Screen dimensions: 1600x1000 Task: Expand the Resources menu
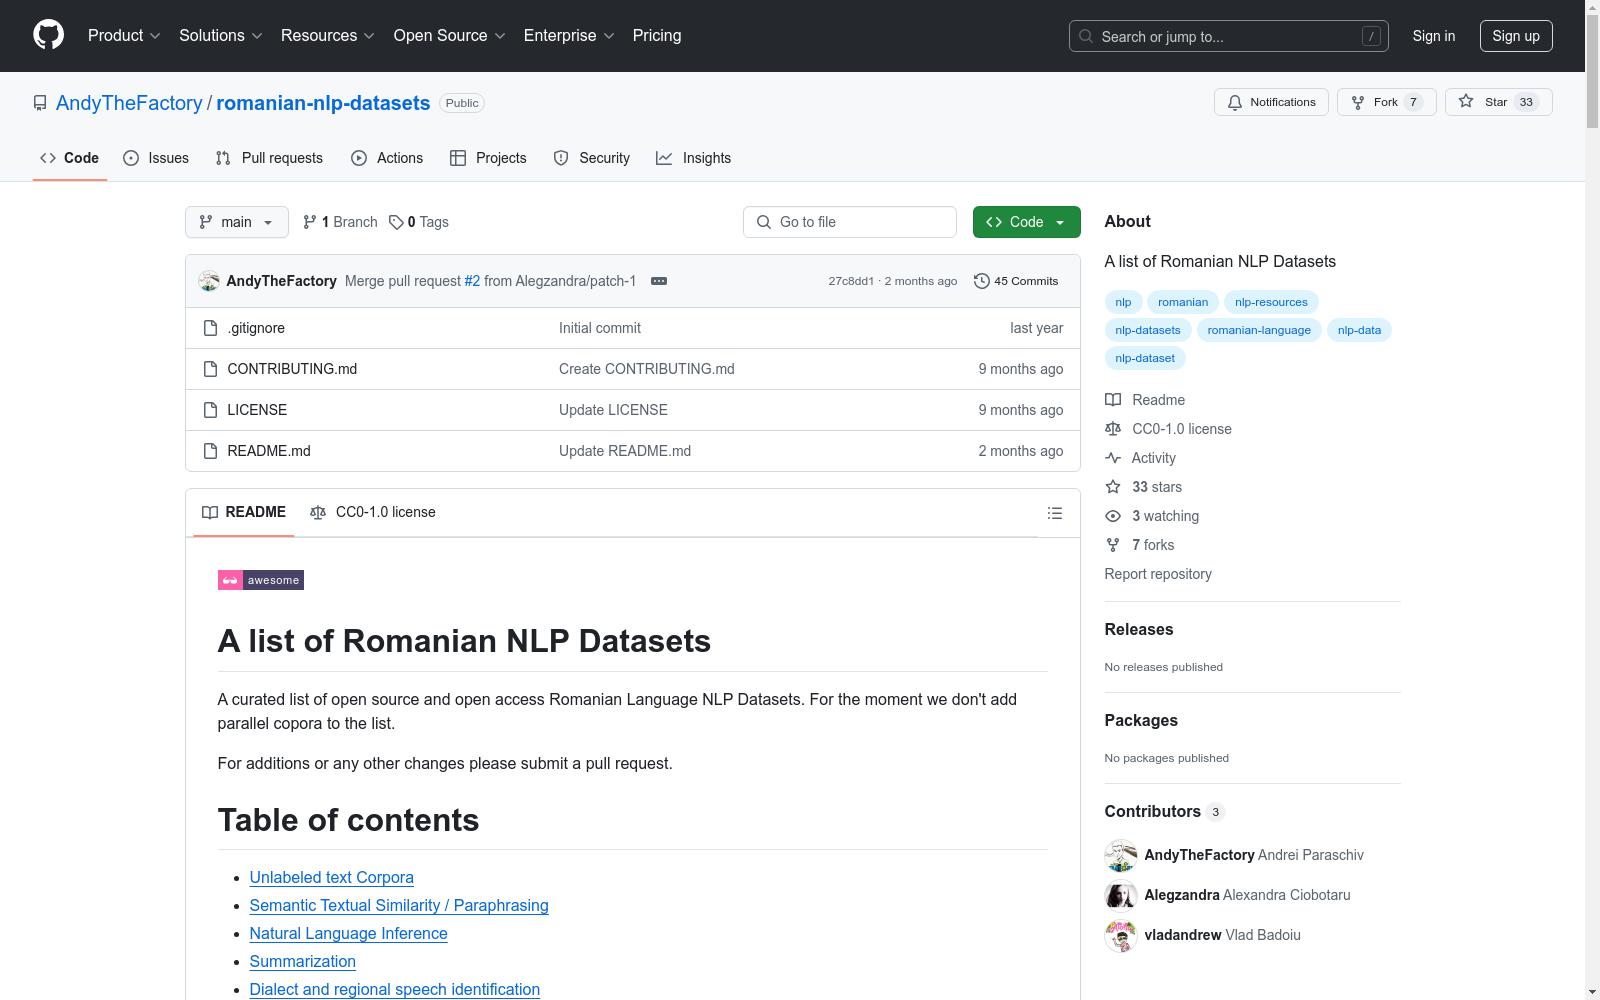(328, 36)
